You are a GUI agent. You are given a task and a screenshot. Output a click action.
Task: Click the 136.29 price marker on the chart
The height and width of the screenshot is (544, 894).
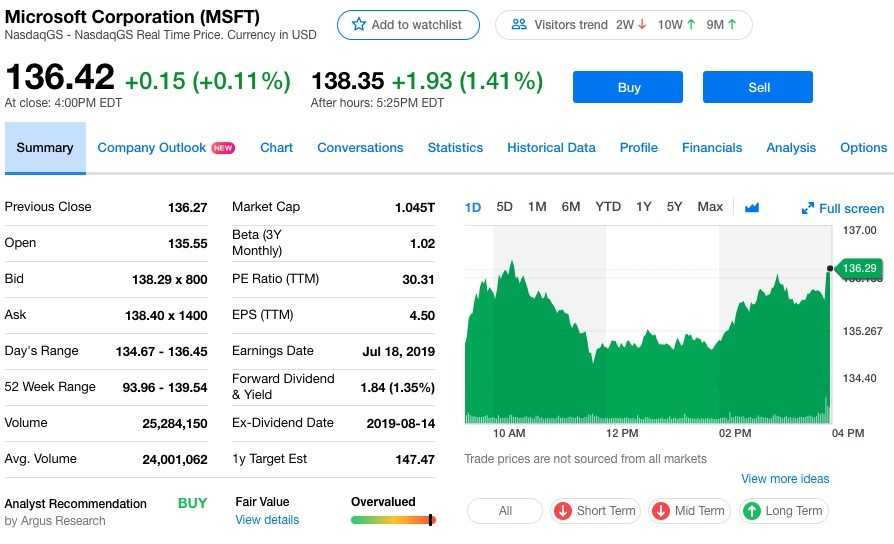(x=859, y=268)
